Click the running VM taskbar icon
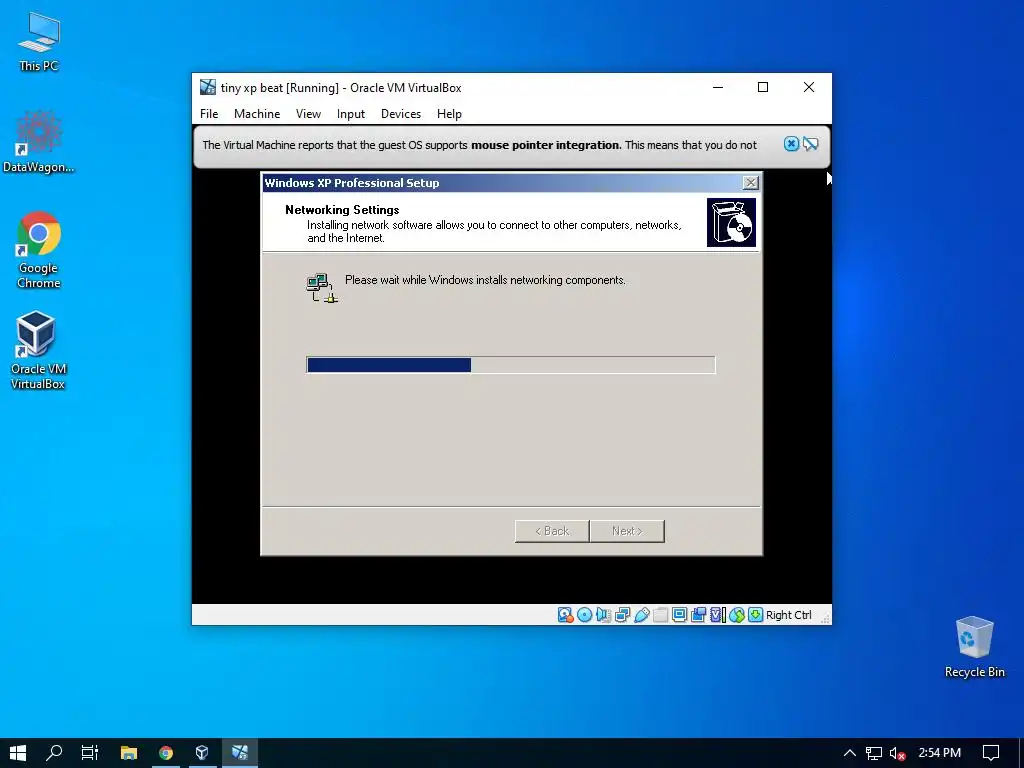Screen dimensions: 1024x768 240,753
